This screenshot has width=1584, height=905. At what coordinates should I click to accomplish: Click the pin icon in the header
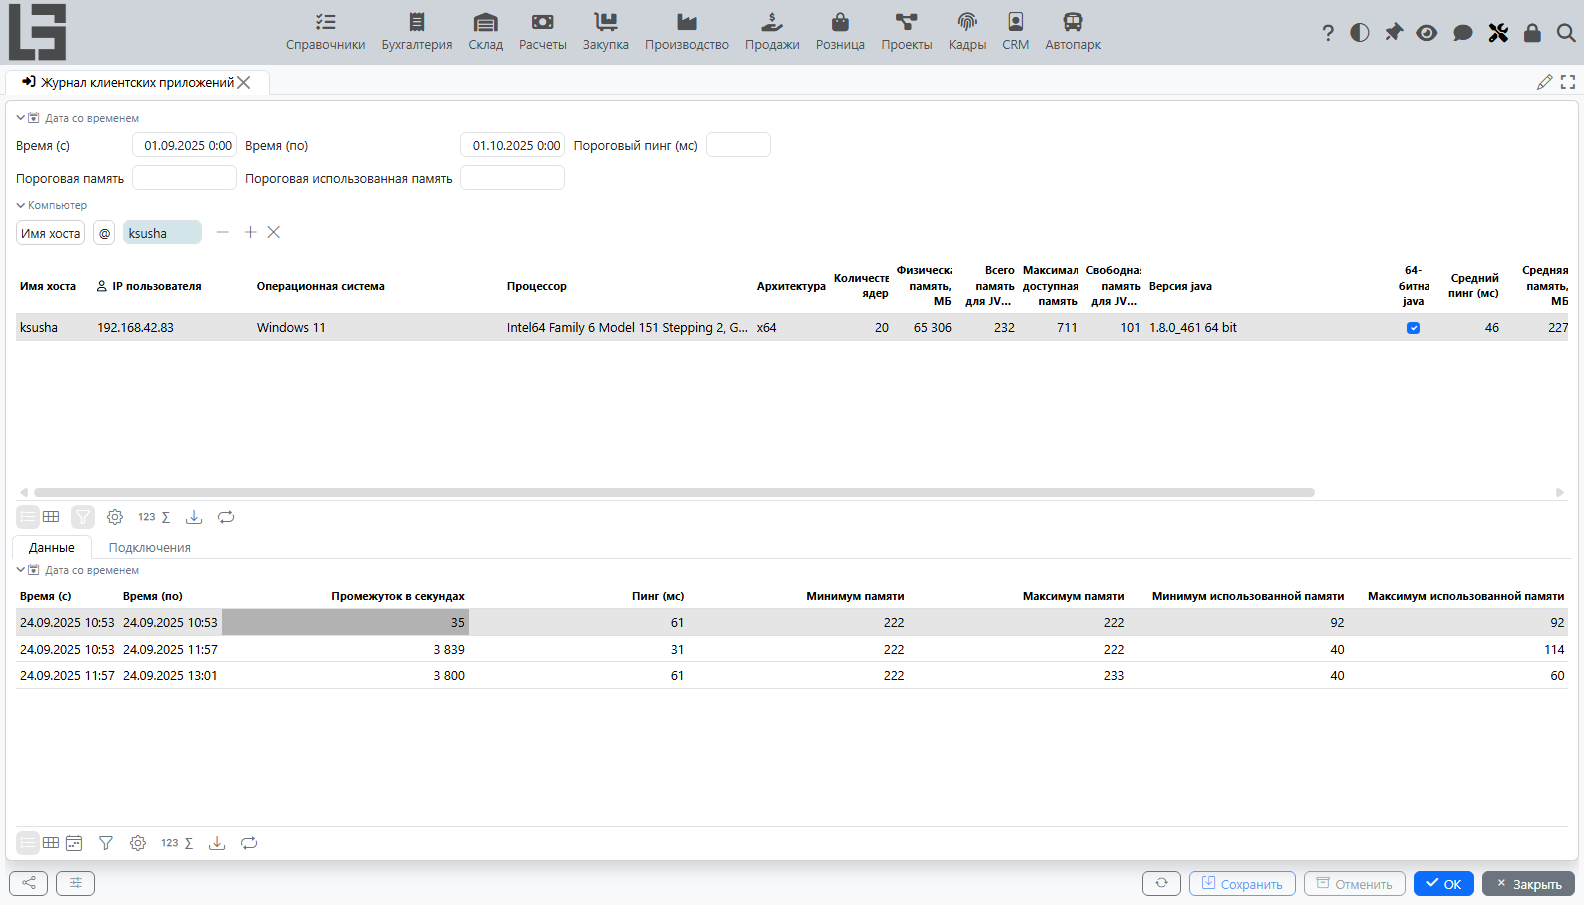(1394, 33)
